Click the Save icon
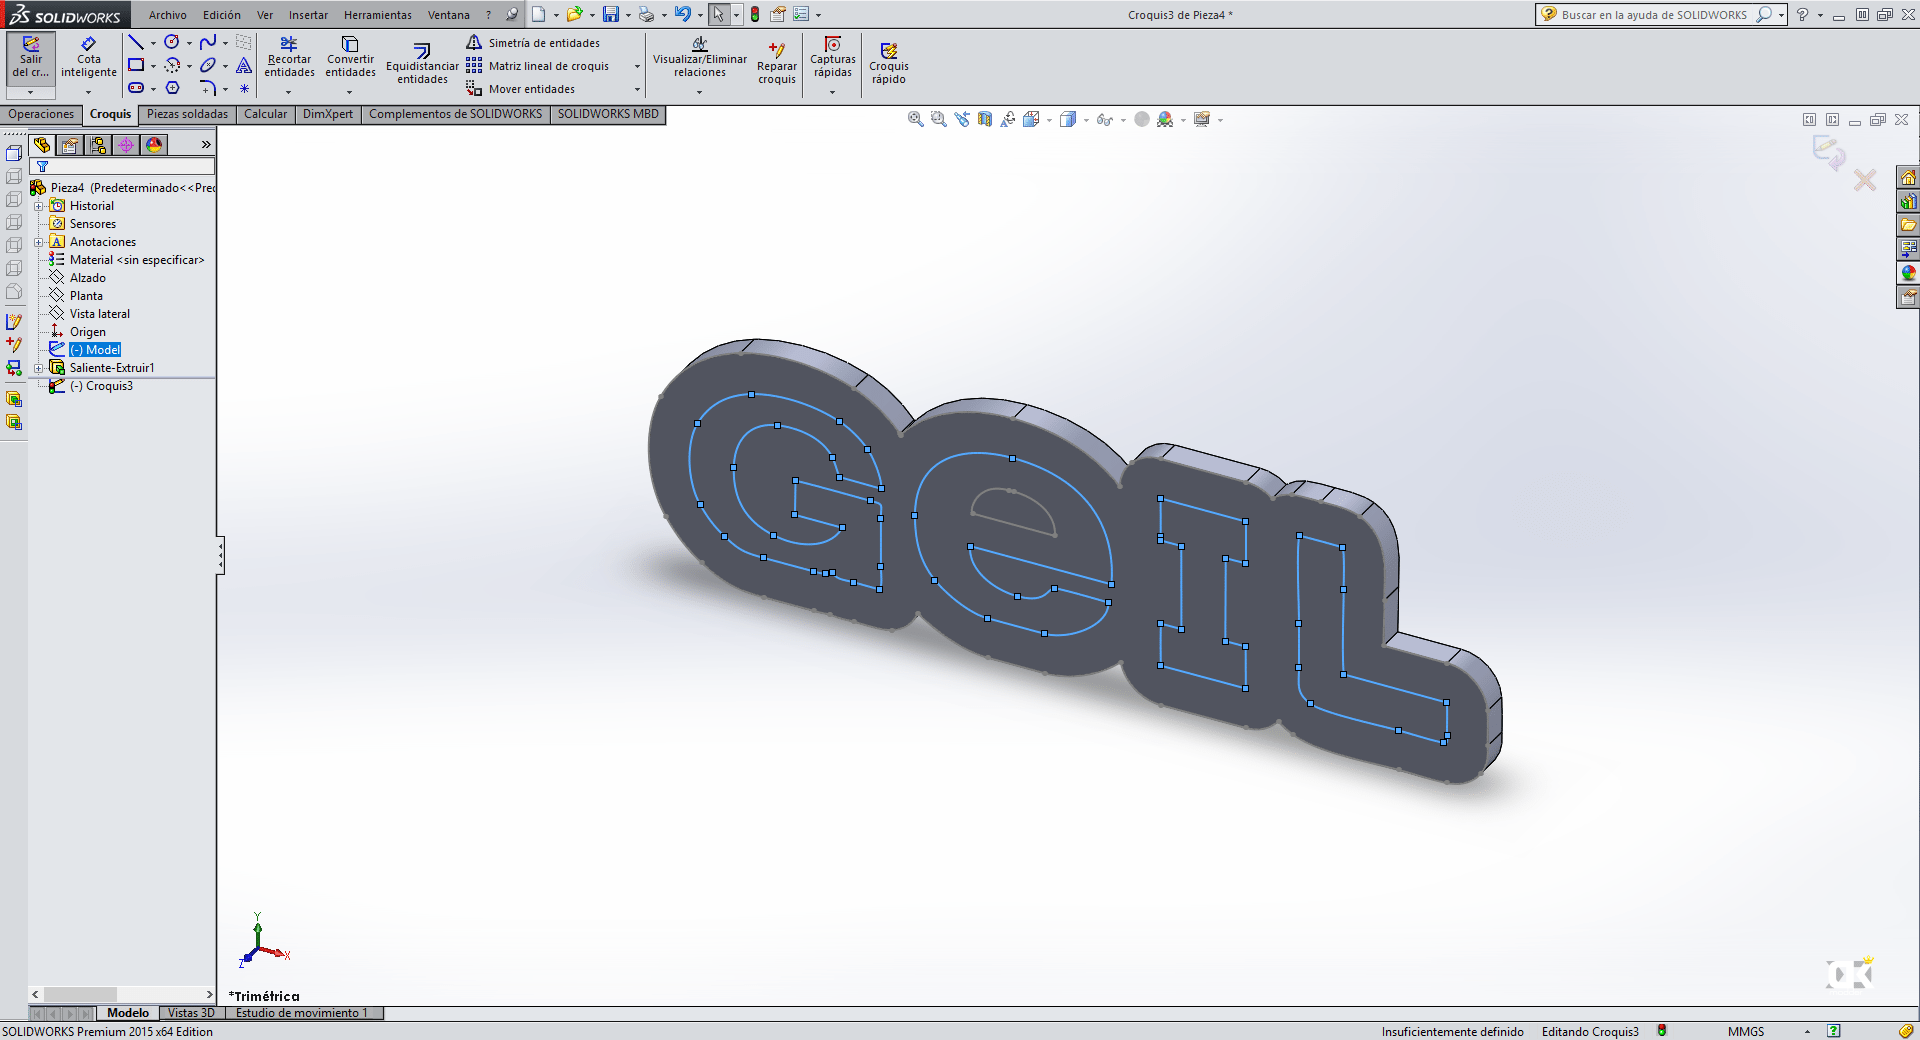 tap(610, 14)
